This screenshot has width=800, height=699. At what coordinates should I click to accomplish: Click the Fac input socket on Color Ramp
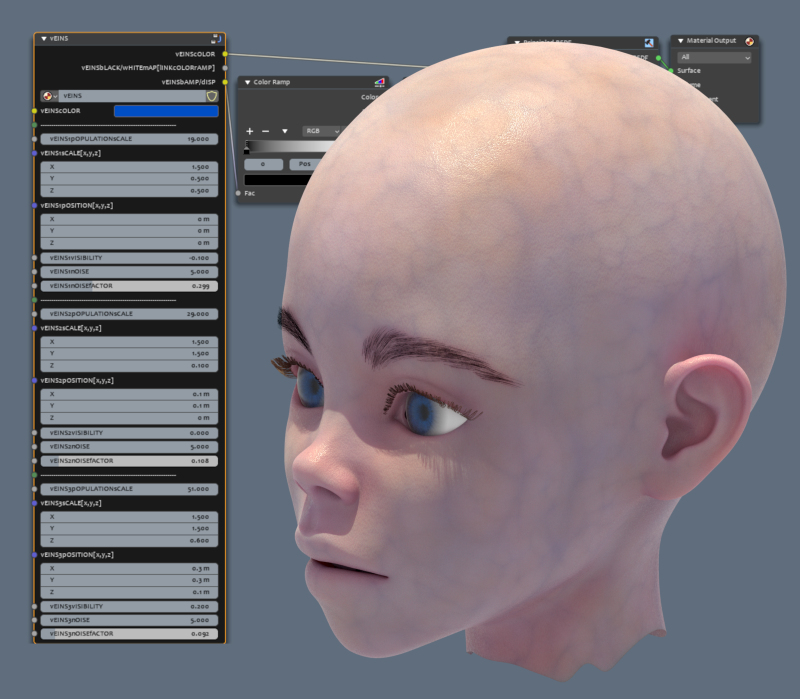[238, 193]
